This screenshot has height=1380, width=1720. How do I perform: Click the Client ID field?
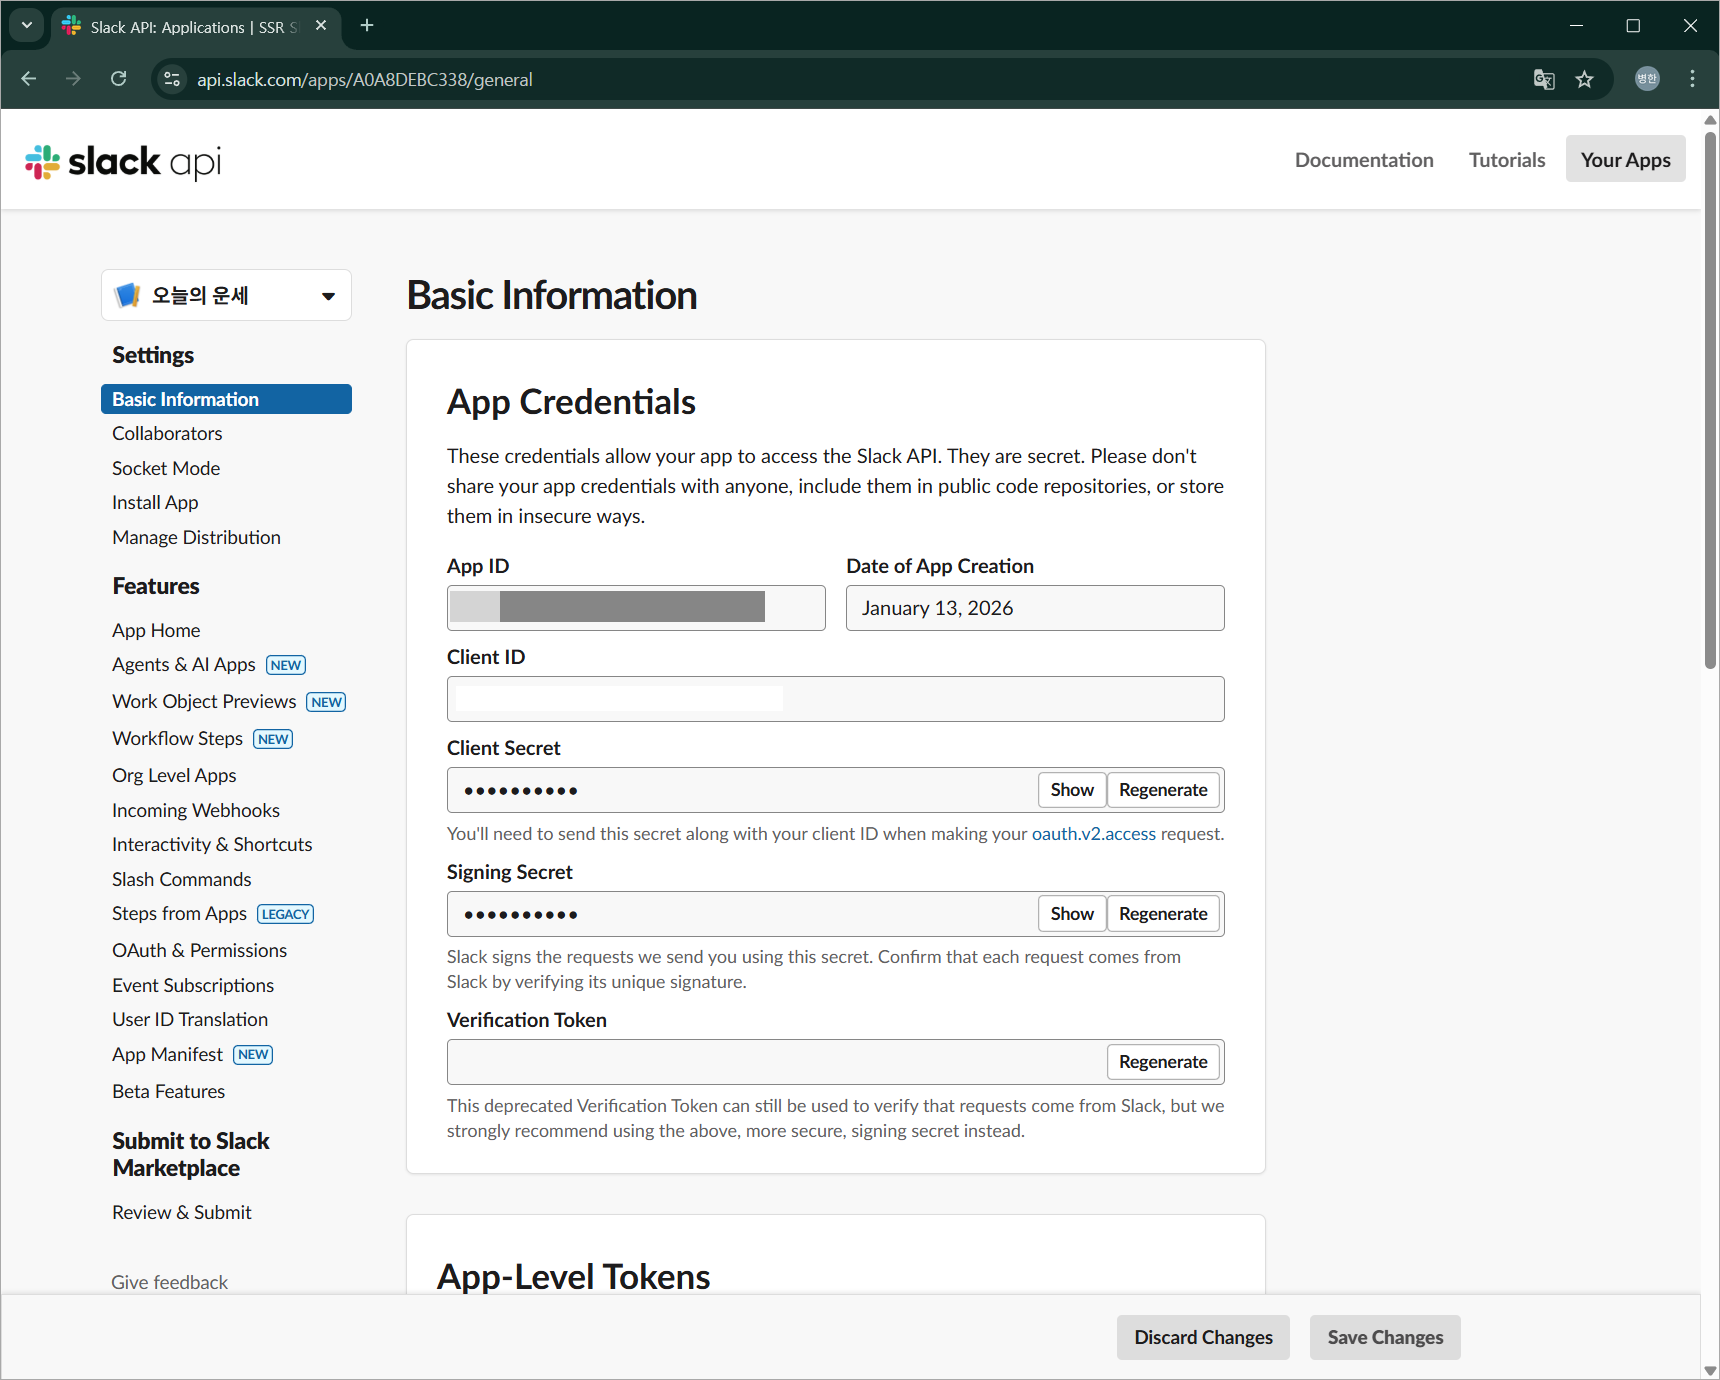point(836,699)
